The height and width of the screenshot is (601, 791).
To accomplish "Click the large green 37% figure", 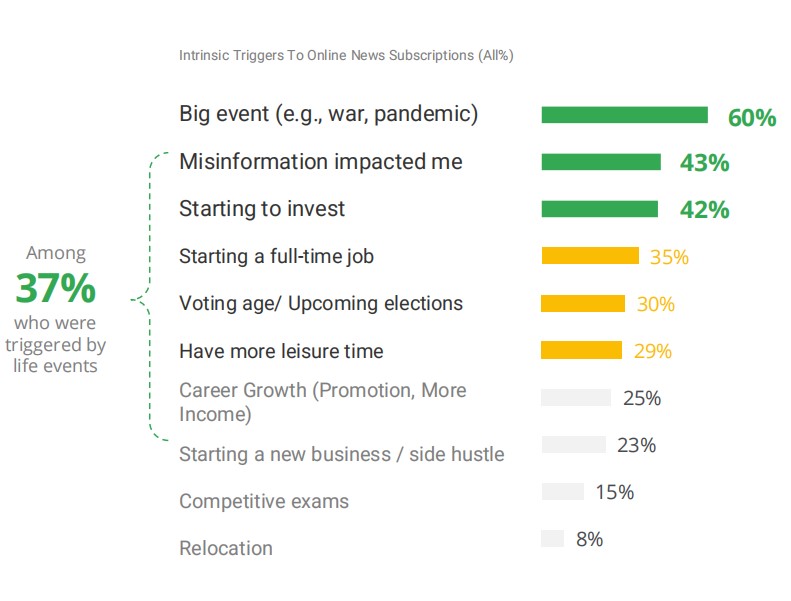I will [56, 288].
